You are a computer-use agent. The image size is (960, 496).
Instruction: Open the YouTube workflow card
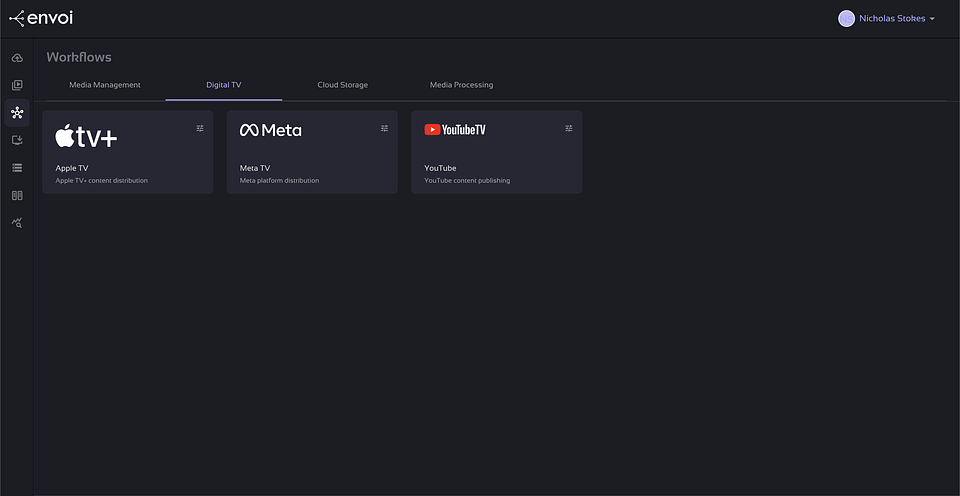[496, 158]
